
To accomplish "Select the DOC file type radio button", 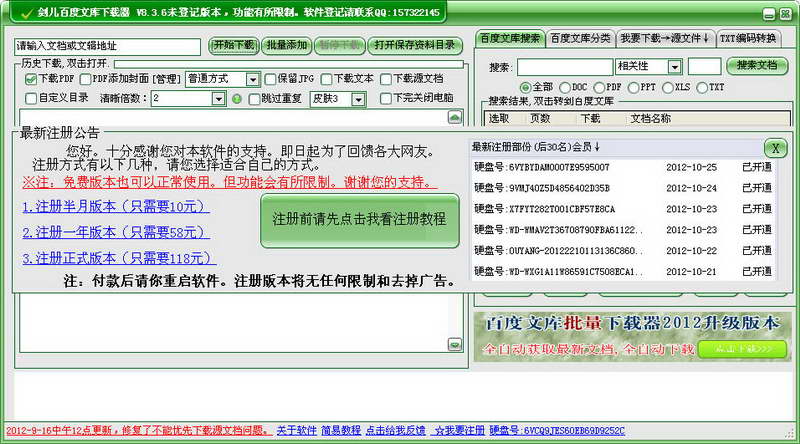I will pyautogui.click(x=567, y=87).
